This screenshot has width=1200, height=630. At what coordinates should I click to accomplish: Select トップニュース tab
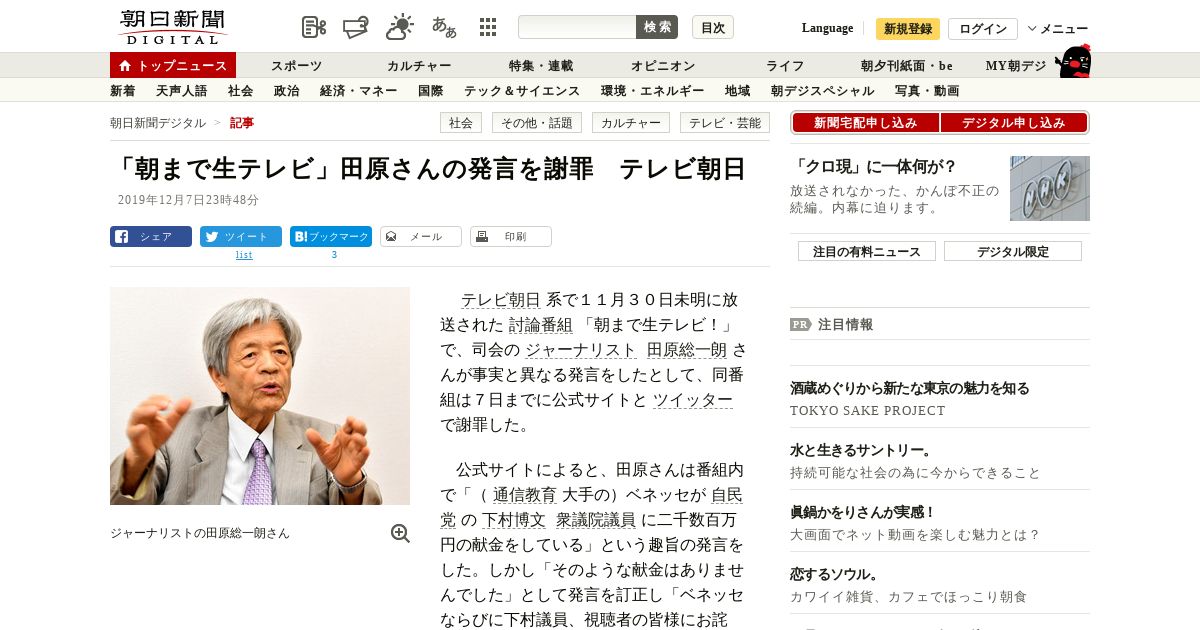click(x=173, y=65)
